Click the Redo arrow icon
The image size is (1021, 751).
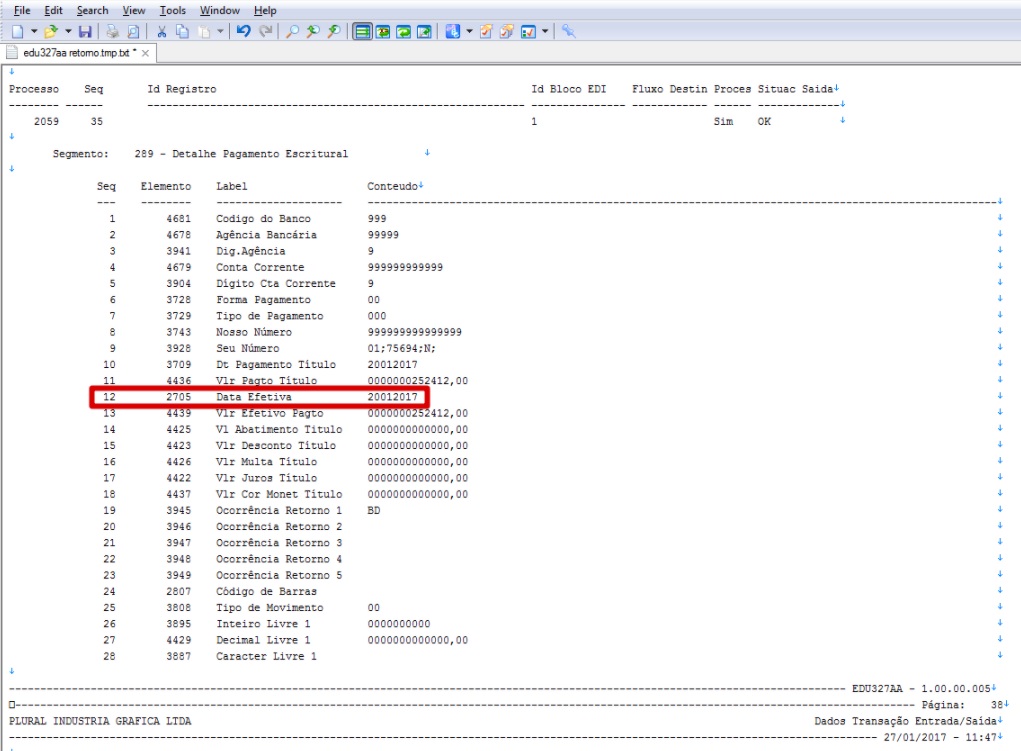(266, 31)
